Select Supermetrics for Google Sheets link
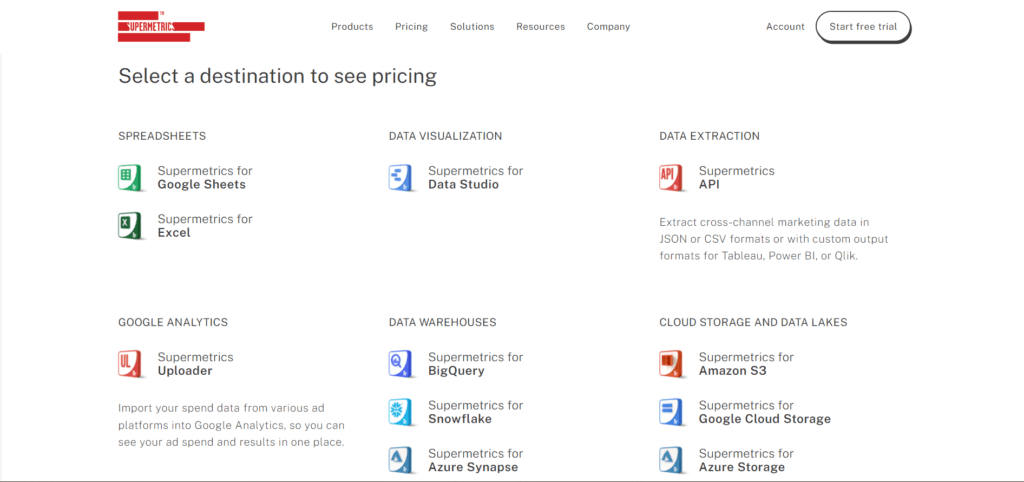The width and height of the screenshot is (1024, 482). (x=205, y=178)
